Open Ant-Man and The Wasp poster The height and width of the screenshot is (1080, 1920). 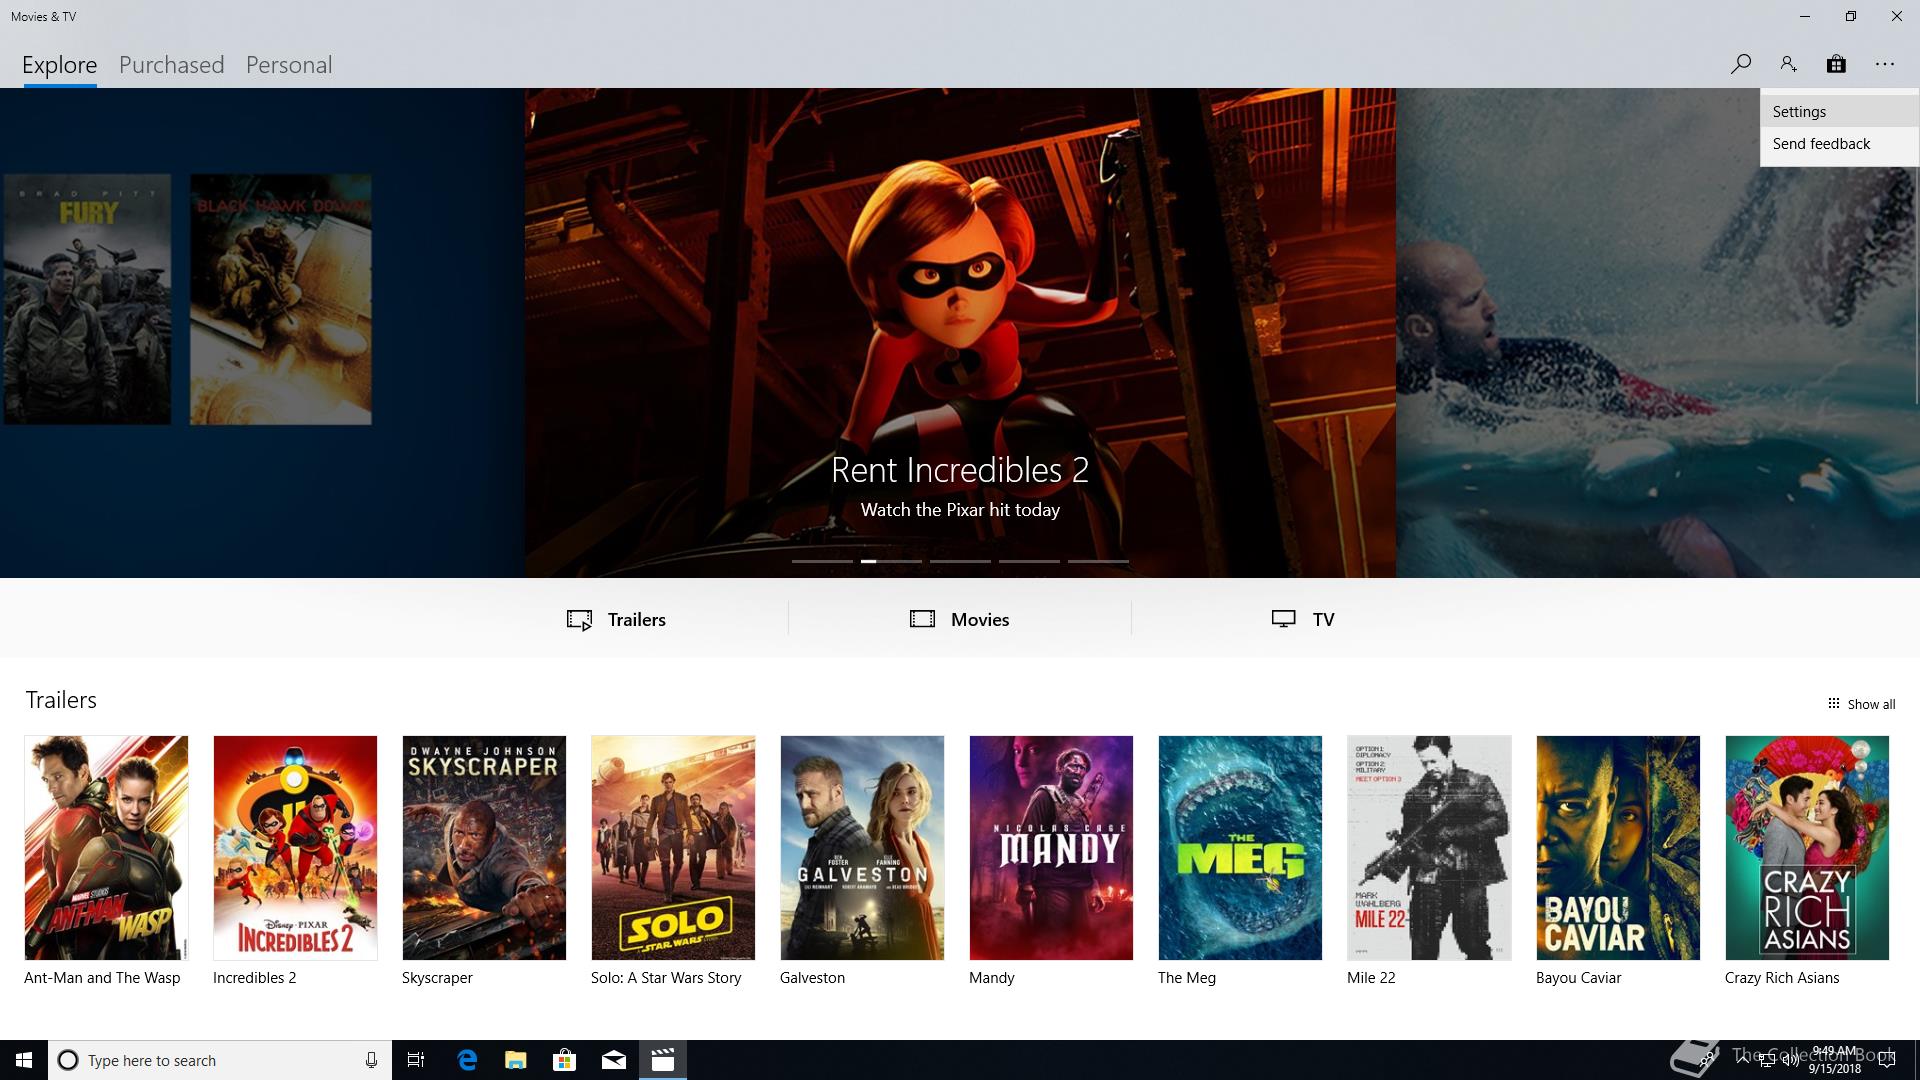[106, 848]
